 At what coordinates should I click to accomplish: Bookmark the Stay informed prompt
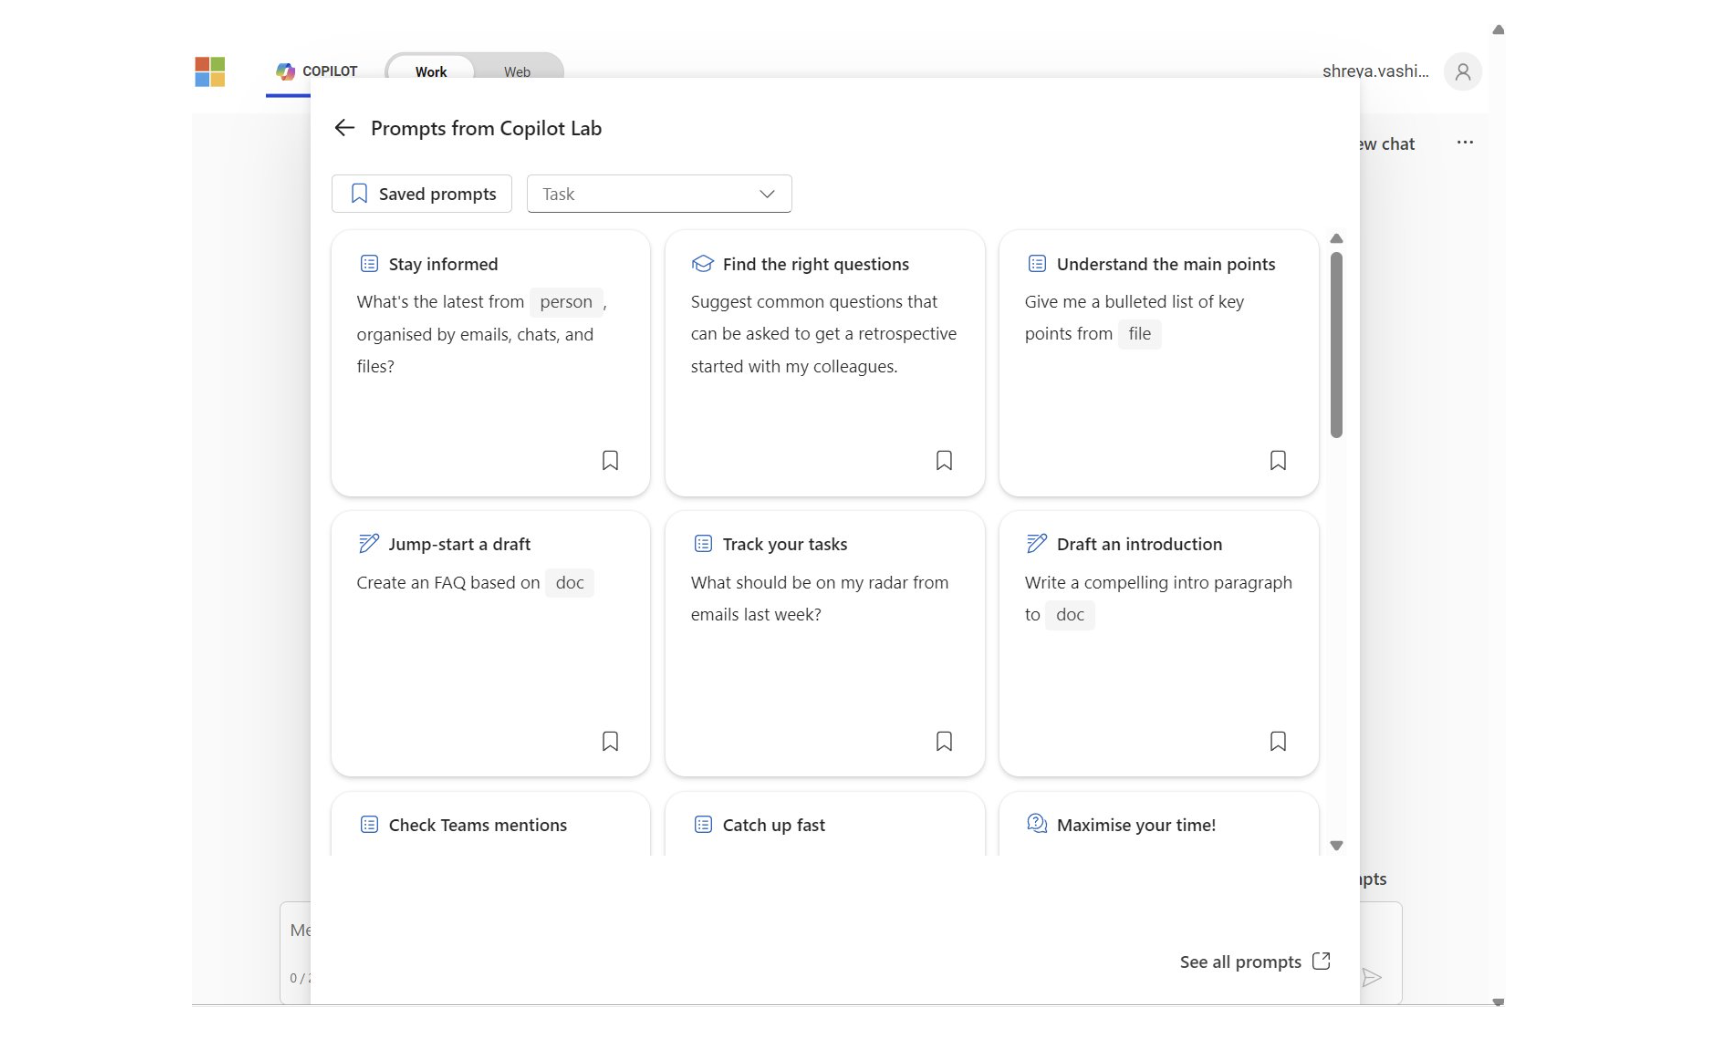pyautogui.click(x=610, y=461)
